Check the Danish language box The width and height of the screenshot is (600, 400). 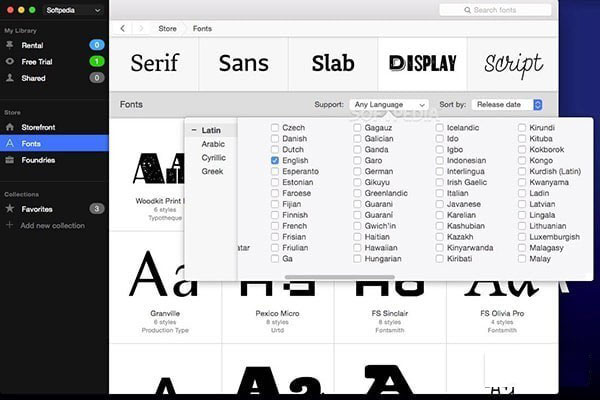[x=275, y=138]
